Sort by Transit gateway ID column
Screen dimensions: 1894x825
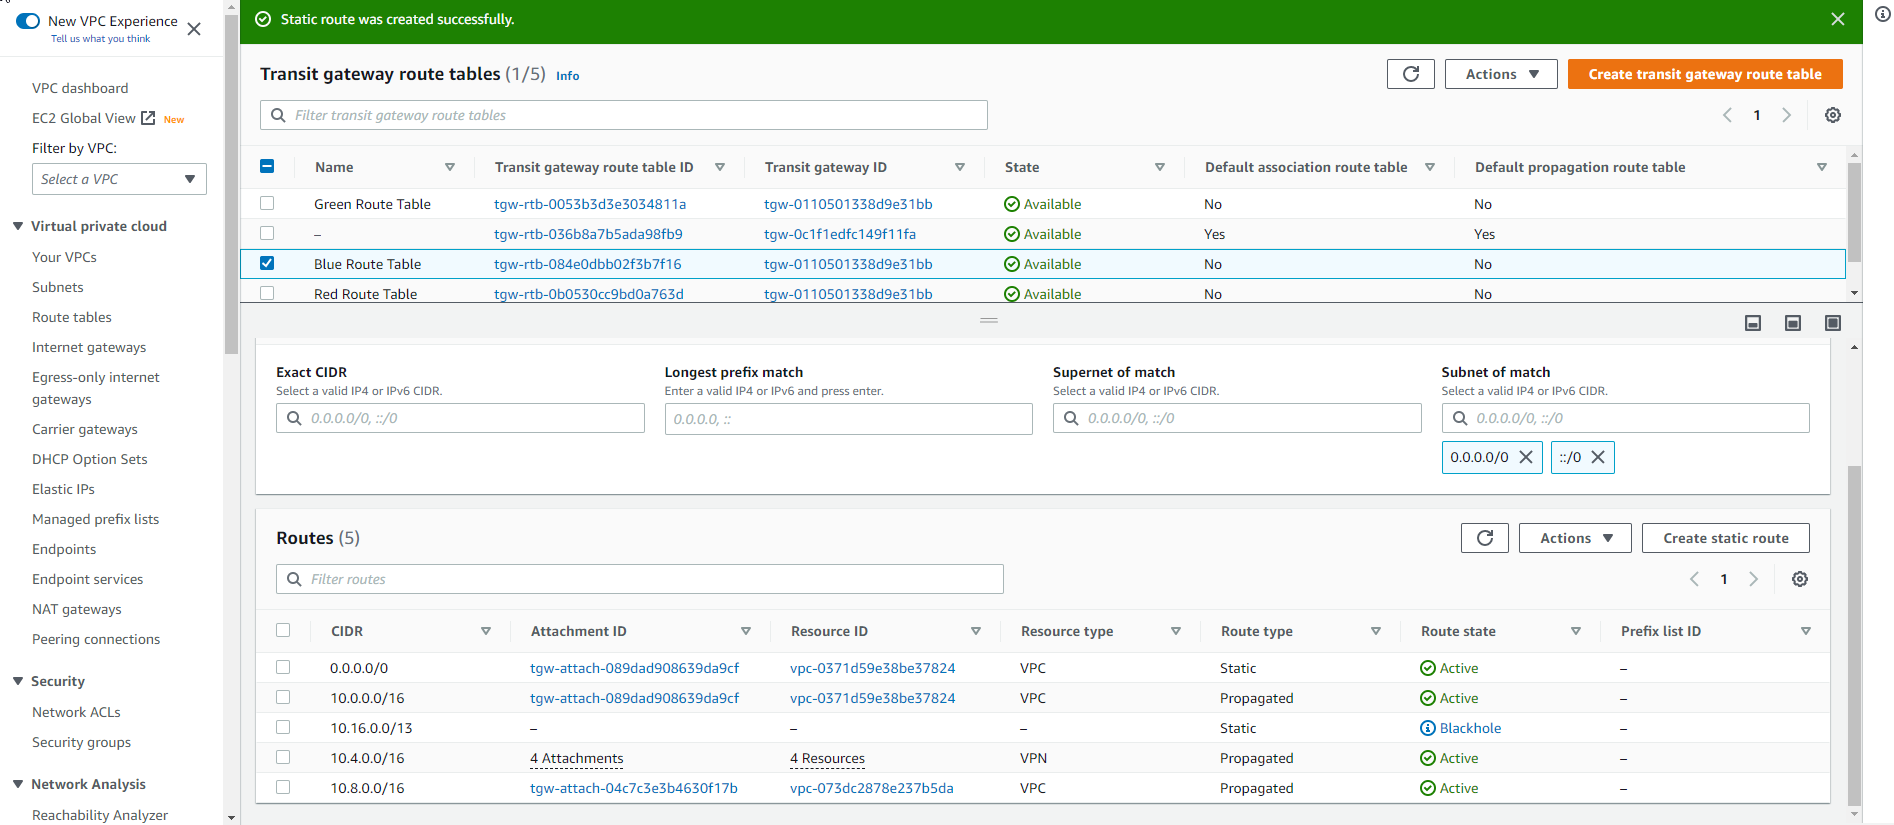point(960,167)
